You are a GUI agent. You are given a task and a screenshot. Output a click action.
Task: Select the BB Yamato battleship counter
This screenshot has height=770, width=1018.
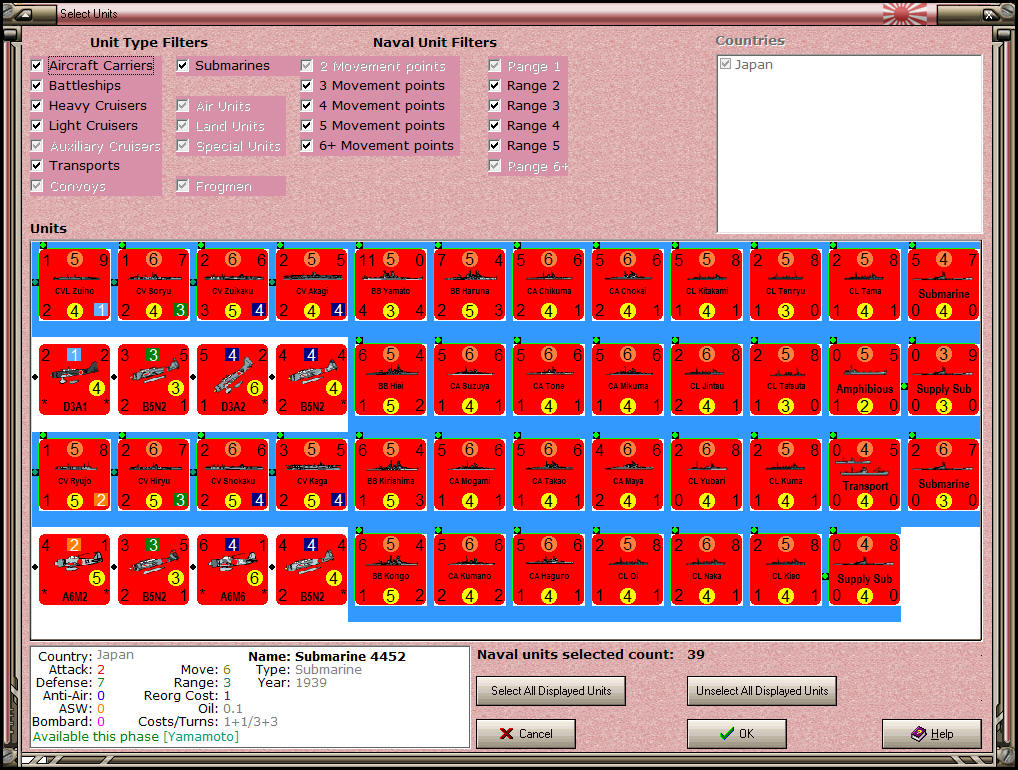[391, 285]
